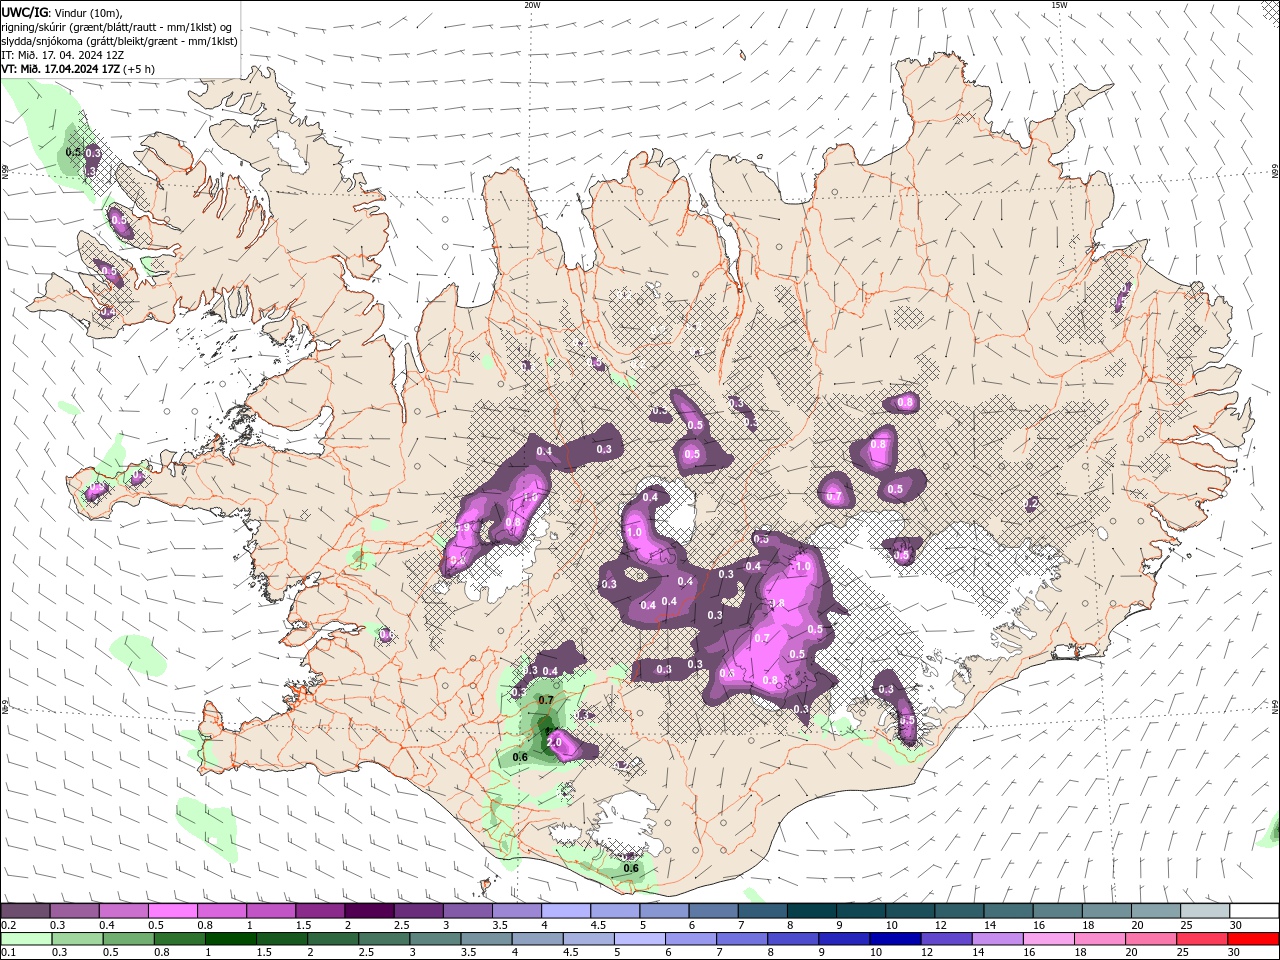
Task: Click the "0.2" label at top legend start
Action: (8, 925)
